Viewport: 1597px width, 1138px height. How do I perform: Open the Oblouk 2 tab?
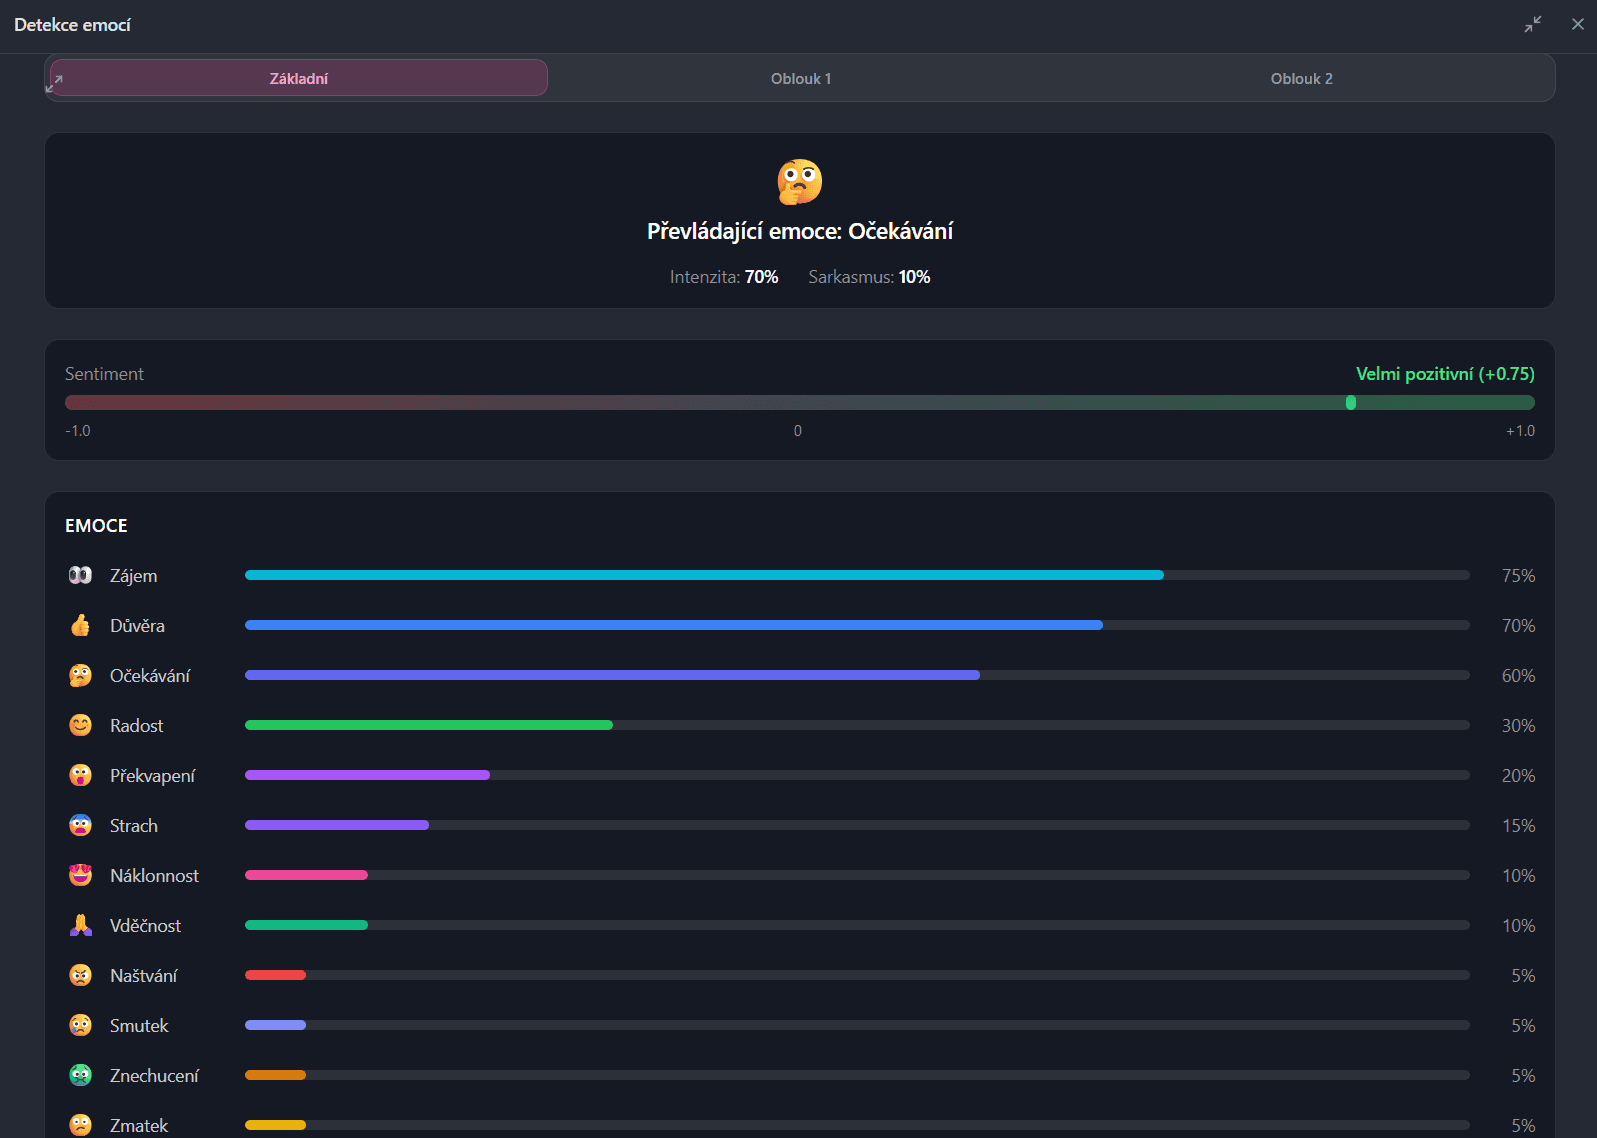1301,78
